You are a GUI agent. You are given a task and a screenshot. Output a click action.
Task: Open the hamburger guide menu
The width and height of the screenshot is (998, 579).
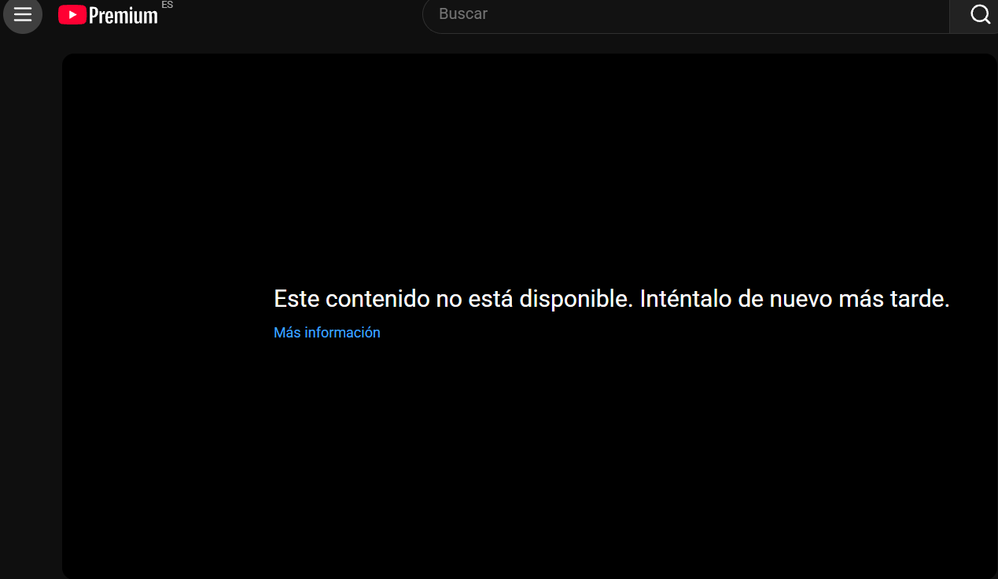22,15
